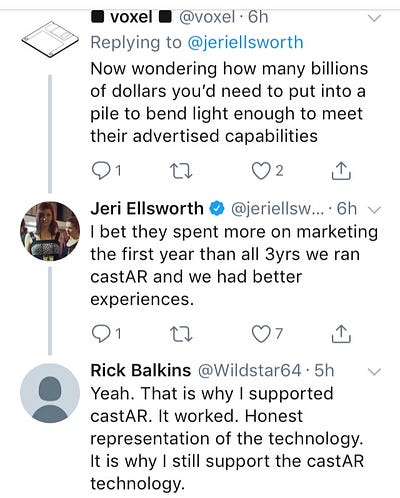This screenshot has height=498, width=400.
Task: Share voxel's tweet via share icon
Action: coord(341,171)
